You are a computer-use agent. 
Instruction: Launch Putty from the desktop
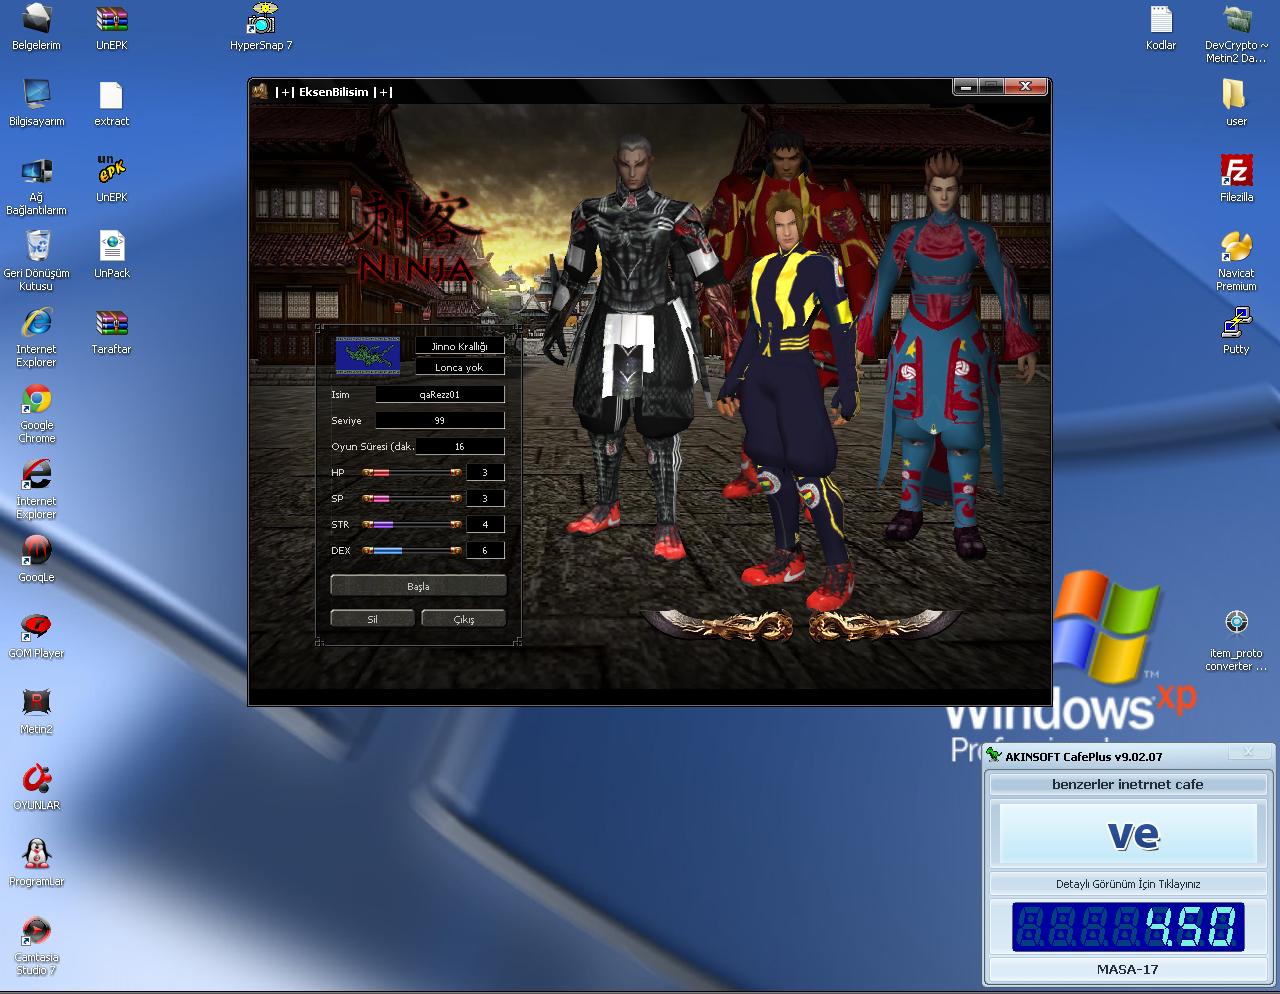[1236, 331]
